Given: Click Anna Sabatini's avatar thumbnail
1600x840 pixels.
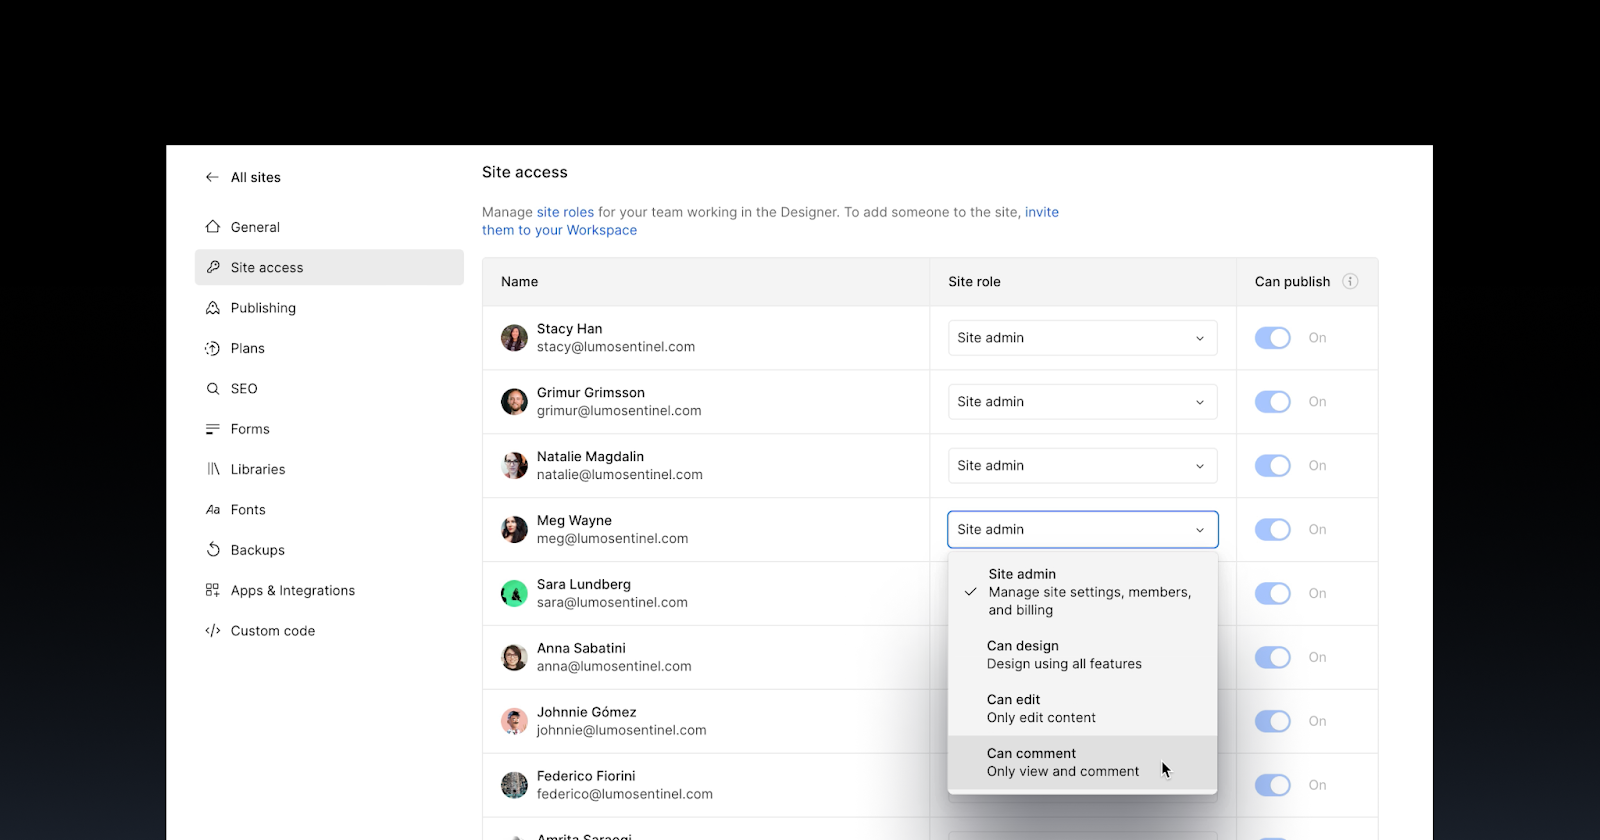Looking at the screenshot, I should pos(514,657).
